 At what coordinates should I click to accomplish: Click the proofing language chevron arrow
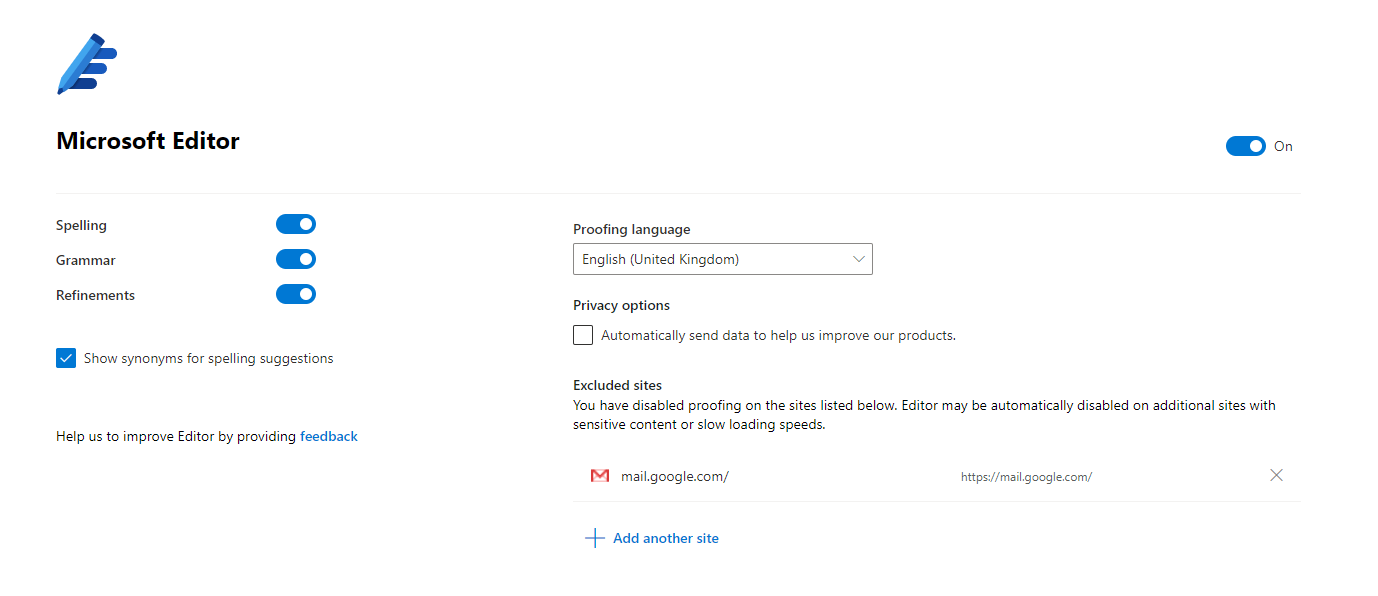pyautogui.click(x=858, y=259)
